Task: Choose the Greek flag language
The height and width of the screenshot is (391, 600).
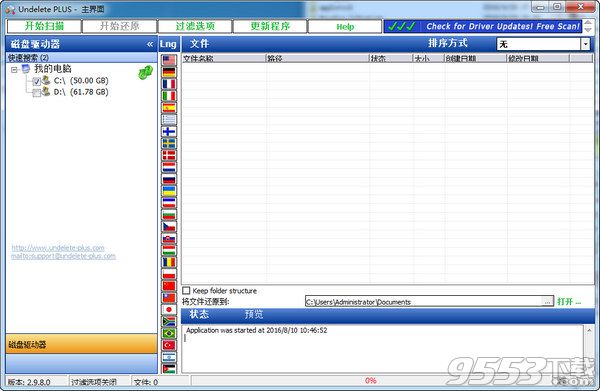Action: pyautogui.click(x=169, y=120)
